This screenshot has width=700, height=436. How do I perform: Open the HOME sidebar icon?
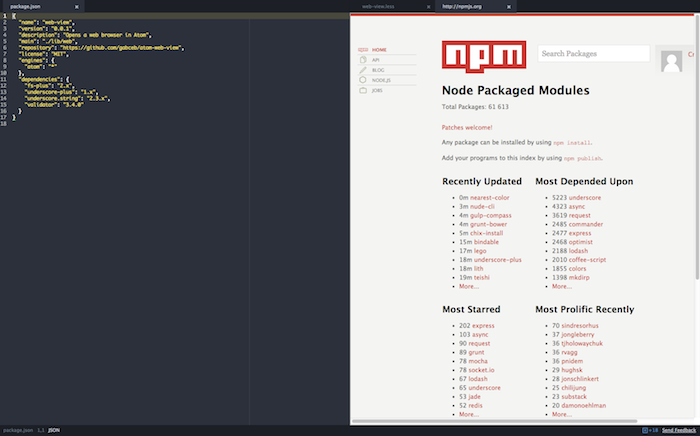point(363,50)
